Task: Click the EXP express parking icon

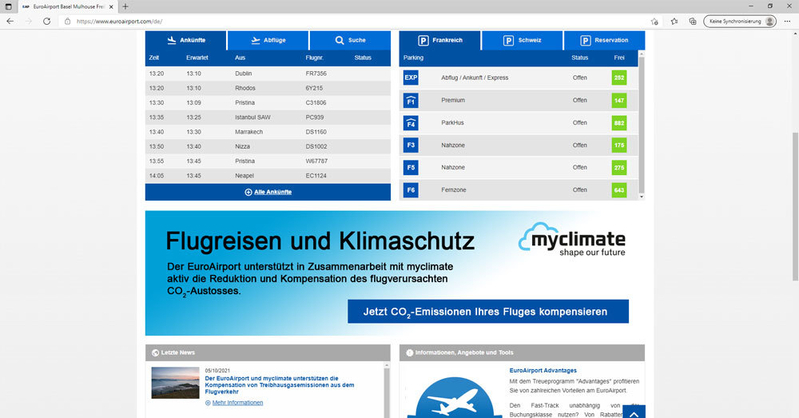Action: 410,77
